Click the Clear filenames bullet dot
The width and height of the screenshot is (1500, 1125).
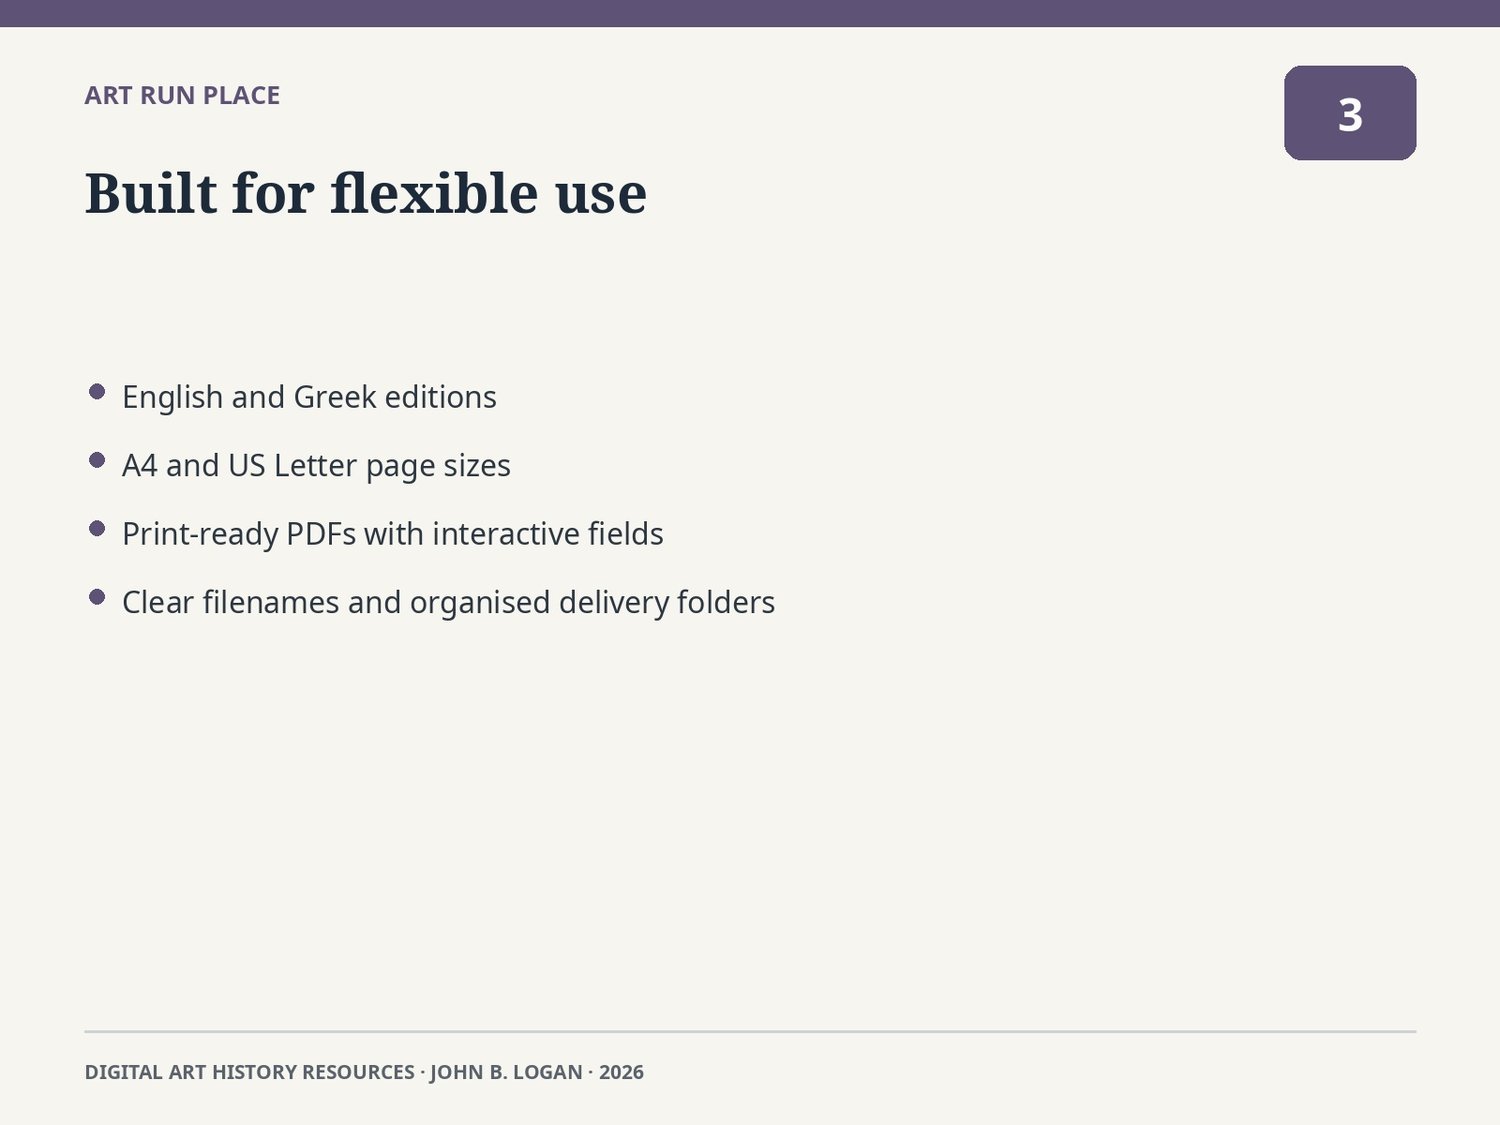[x=97, y=597]
